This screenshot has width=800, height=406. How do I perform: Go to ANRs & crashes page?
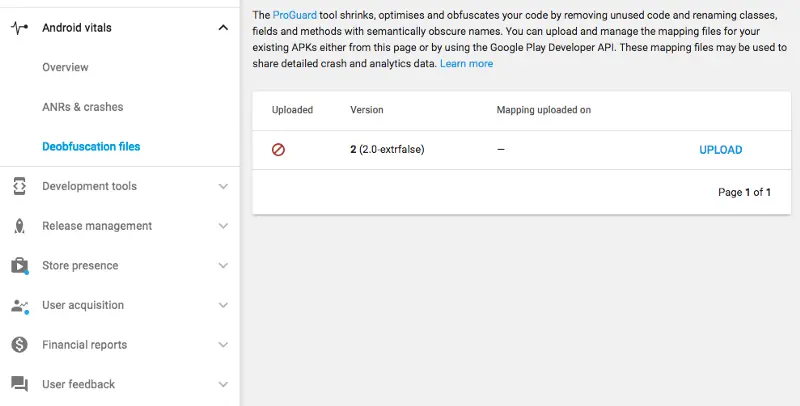[83, 107]
